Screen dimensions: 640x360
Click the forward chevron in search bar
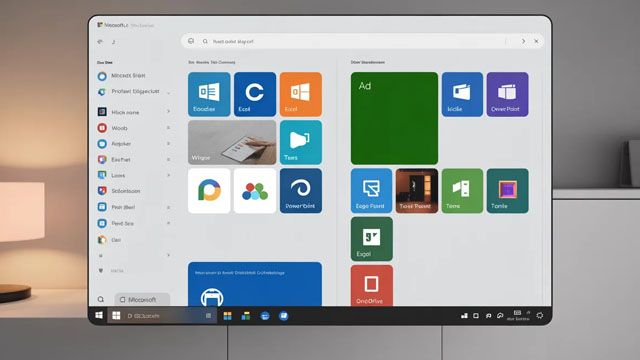point(523,41)
